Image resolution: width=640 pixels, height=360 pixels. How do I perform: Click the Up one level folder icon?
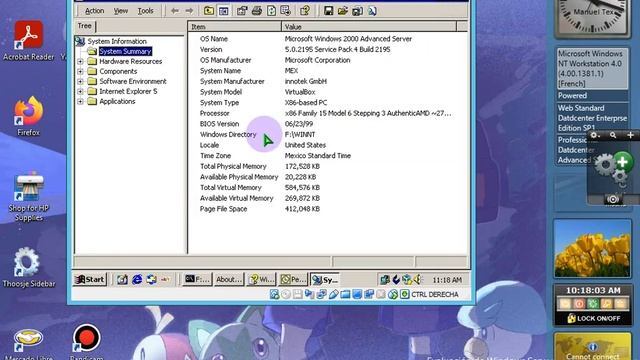pyautogui.click(x=209, y=11)
